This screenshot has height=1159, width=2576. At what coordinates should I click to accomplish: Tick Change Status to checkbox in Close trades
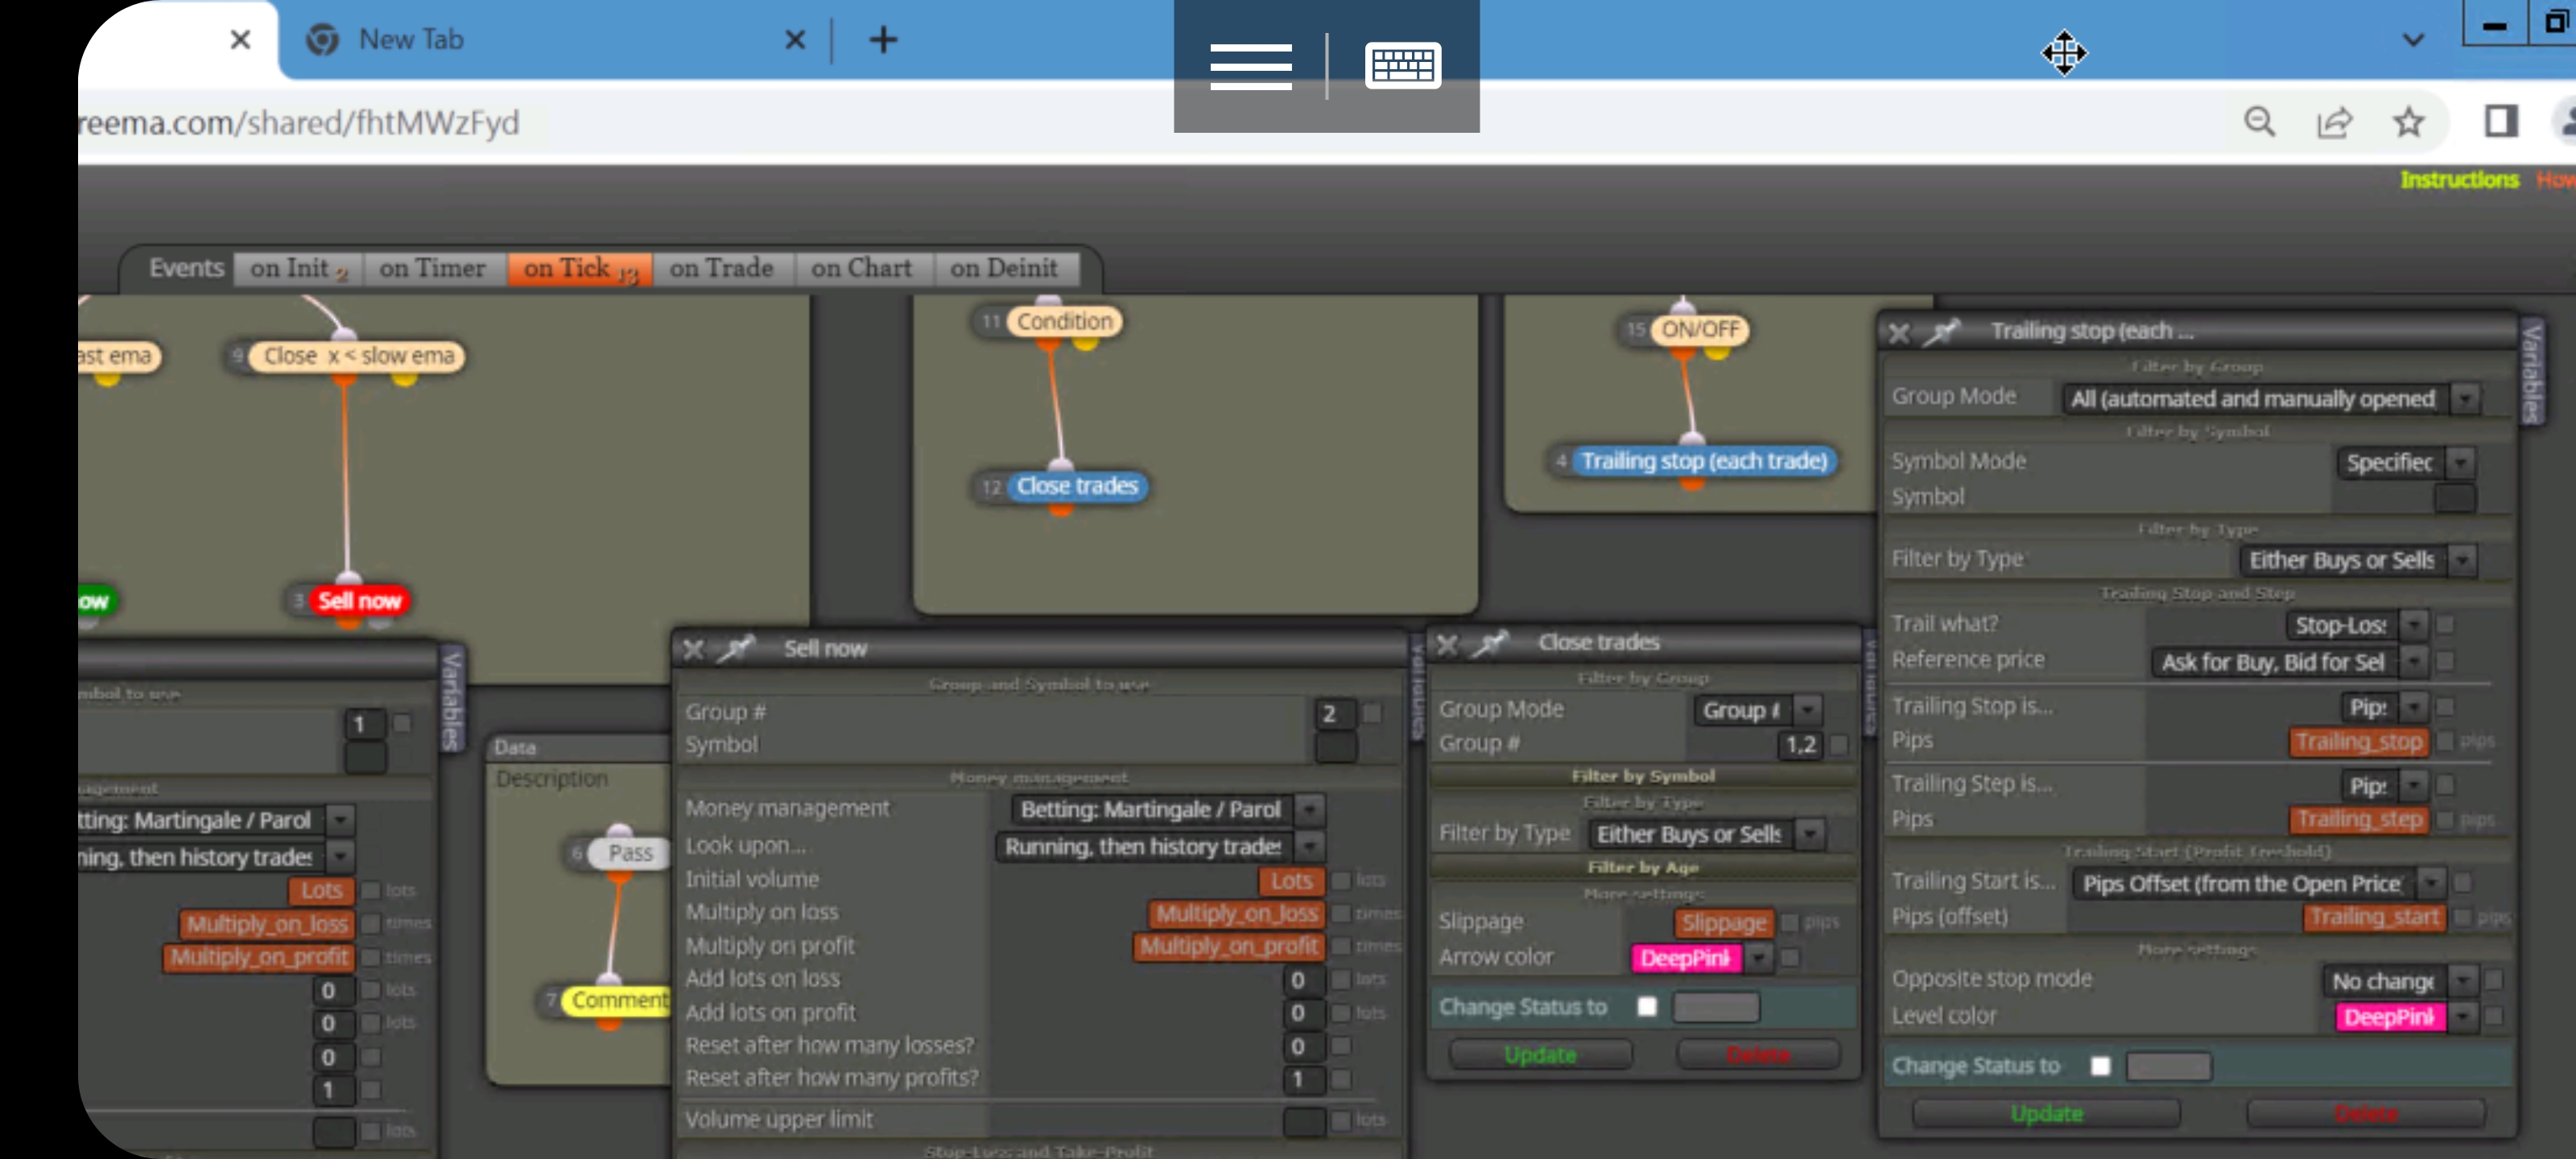(x=1647, y=1006)
